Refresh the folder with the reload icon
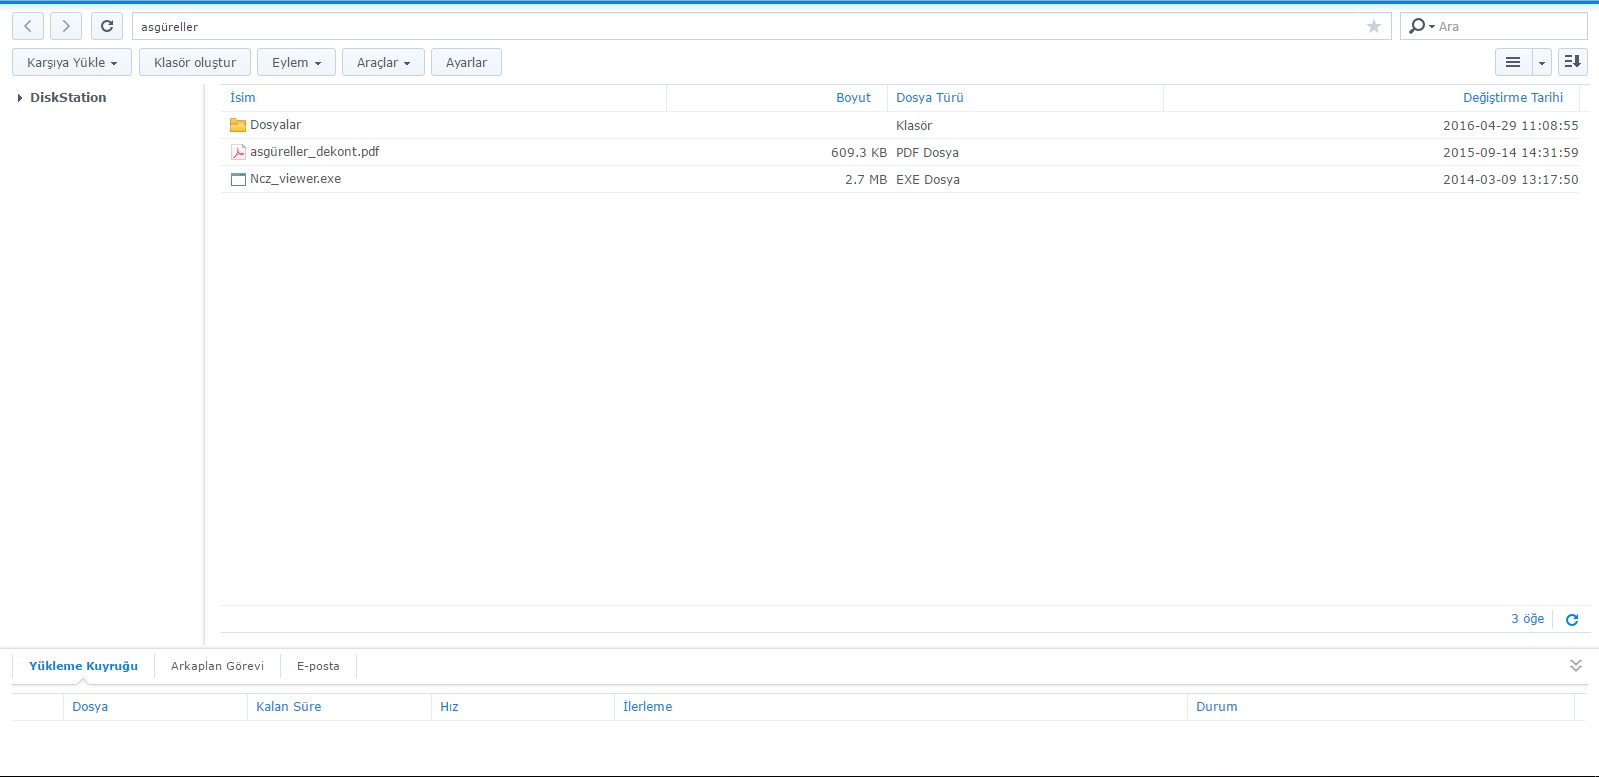 click(x=107, y=26)
